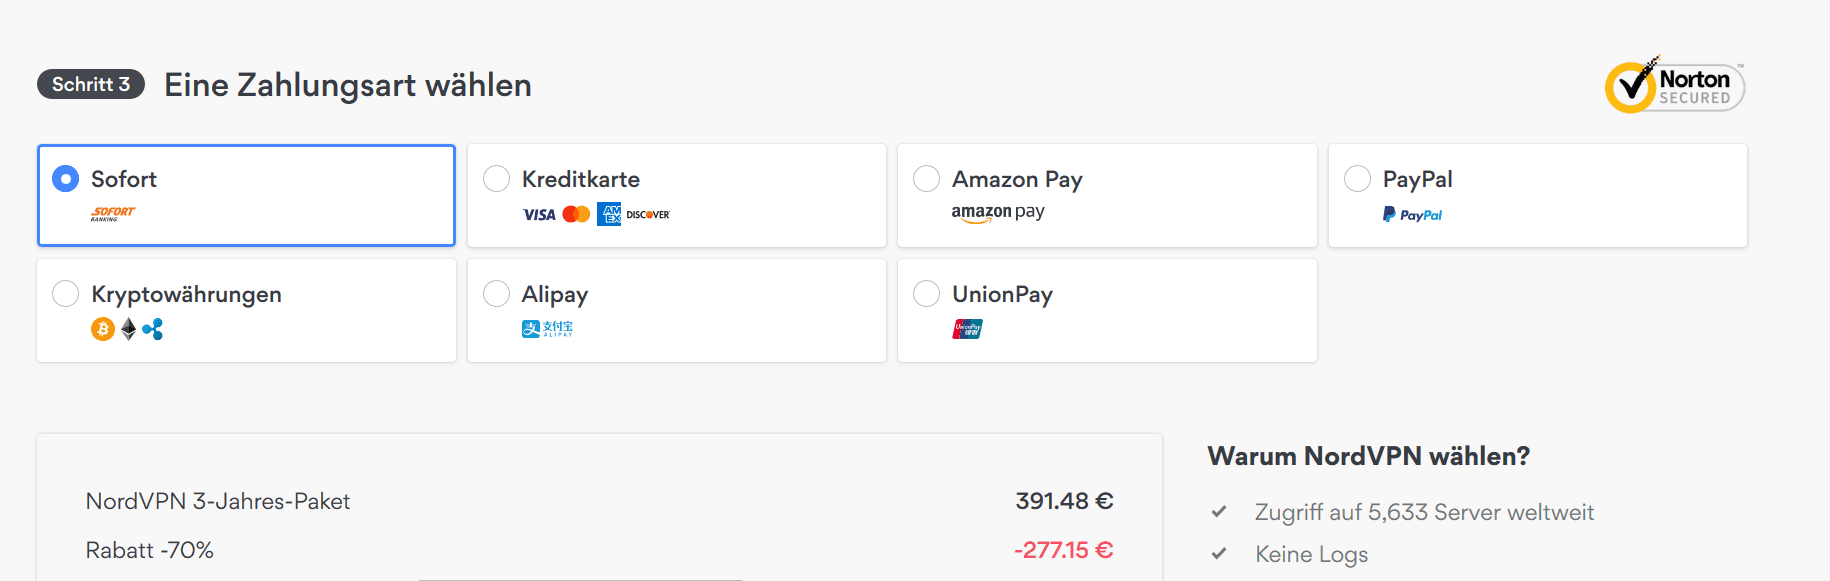Image resolution: width=1830 pixels, height=581 pixels.
Task: Select the PayPal radio button
Action: tap(1357, 179)
